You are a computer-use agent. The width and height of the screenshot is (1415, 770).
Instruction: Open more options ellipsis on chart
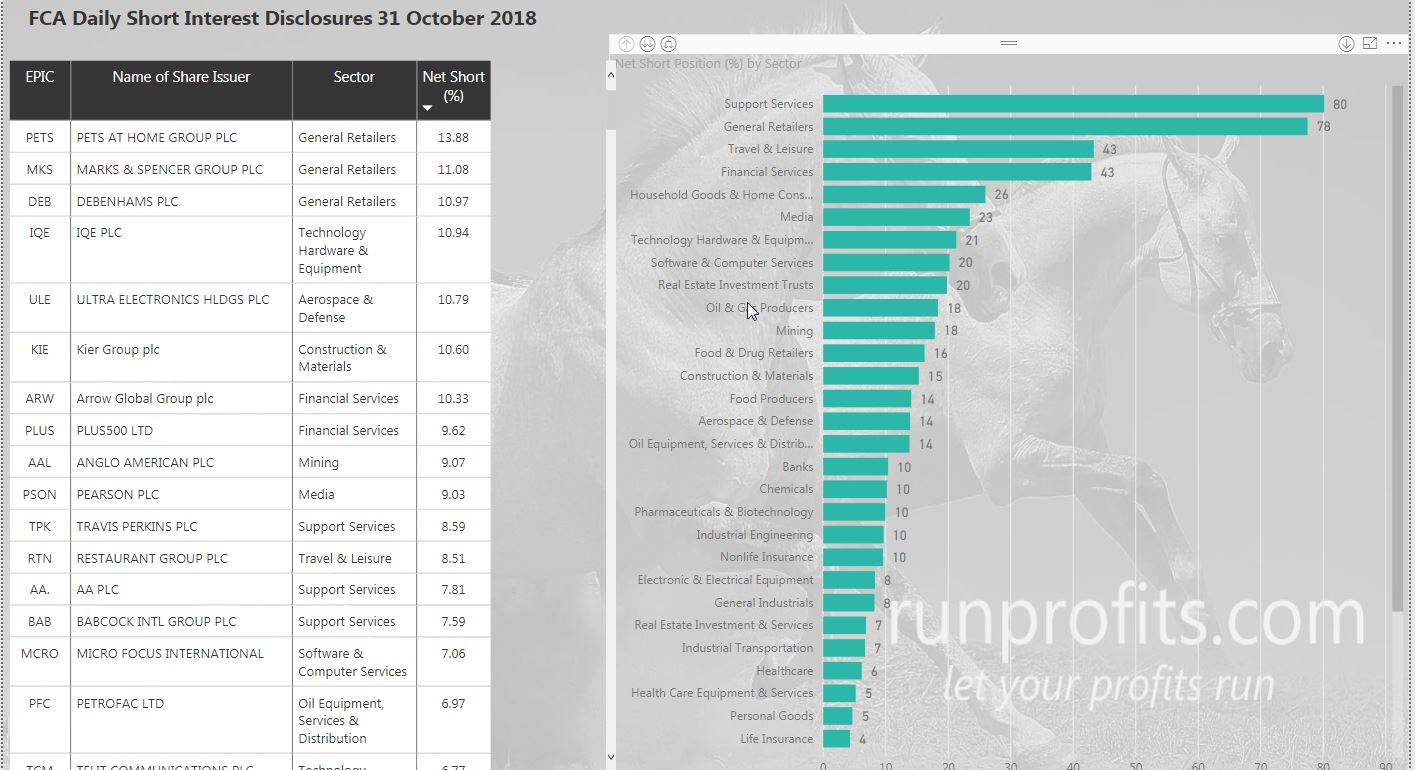tap(1394, 44)
